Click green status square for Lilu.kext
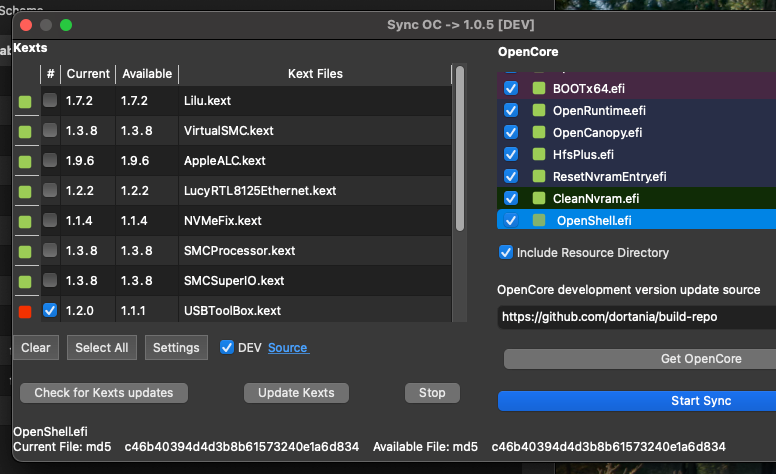Image resolution: width=776 pixels, height=474 pixels. tap(25, 102)
